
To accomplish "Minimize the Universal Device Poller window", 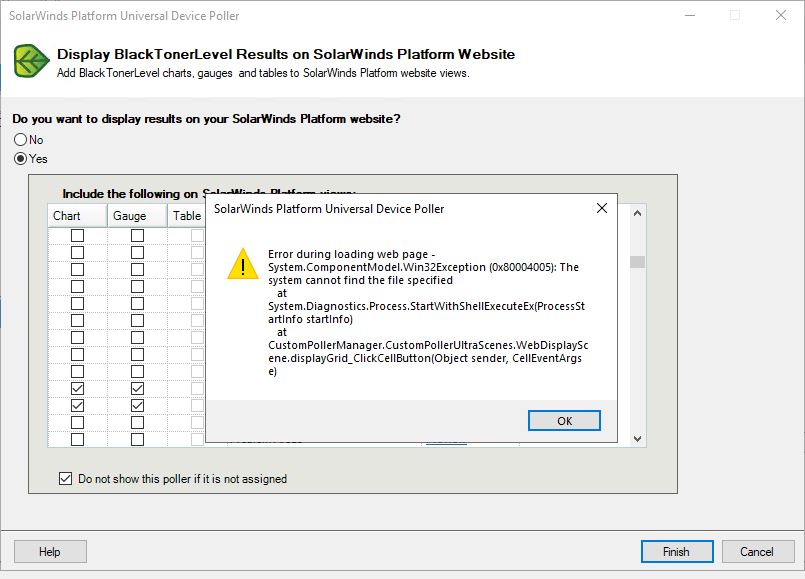I will click(690, 15).
